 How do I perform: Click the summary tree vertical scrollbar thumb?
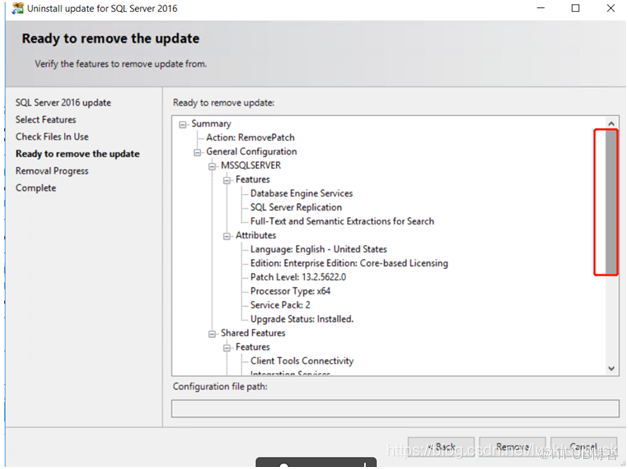[611, 202]
